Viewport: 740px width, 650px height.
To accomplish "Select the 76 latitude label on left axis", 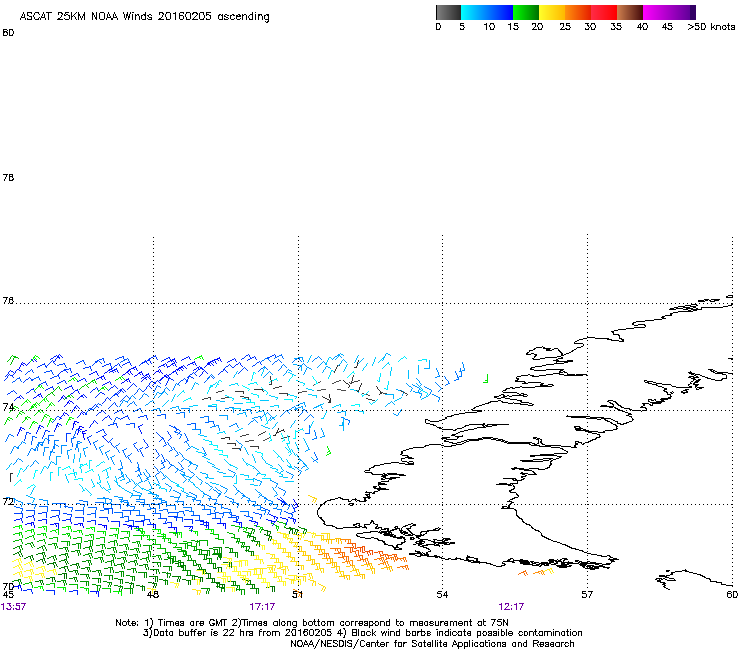I will click(8, 300).
